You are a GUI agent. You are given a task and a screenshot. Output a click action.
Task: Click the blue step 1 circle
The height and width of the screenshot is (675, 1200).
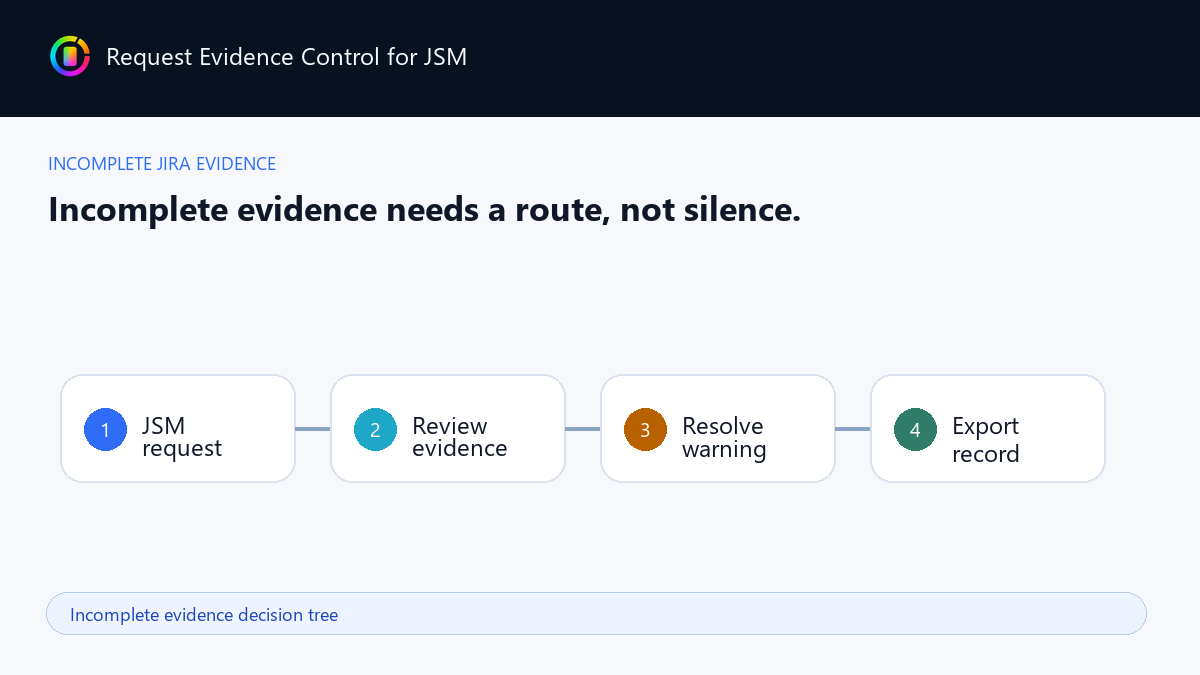[x=105, y=430]
